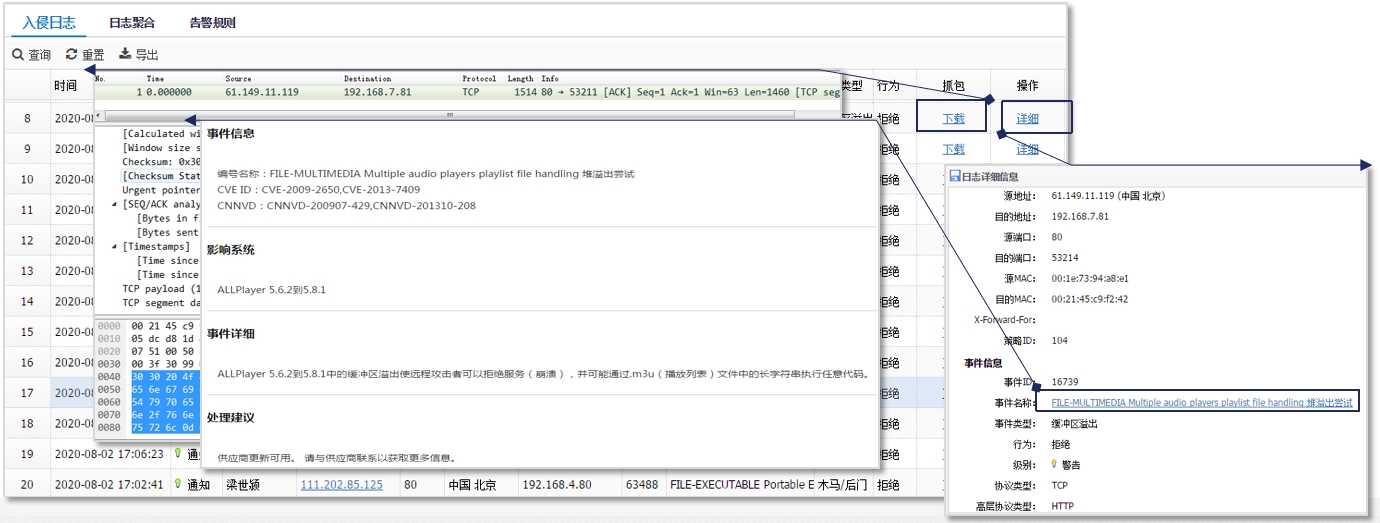This screenshot has width=1380, height=523.
Task: Click the 警告 level bulb icon
Action: click(x=1053, y=464)
